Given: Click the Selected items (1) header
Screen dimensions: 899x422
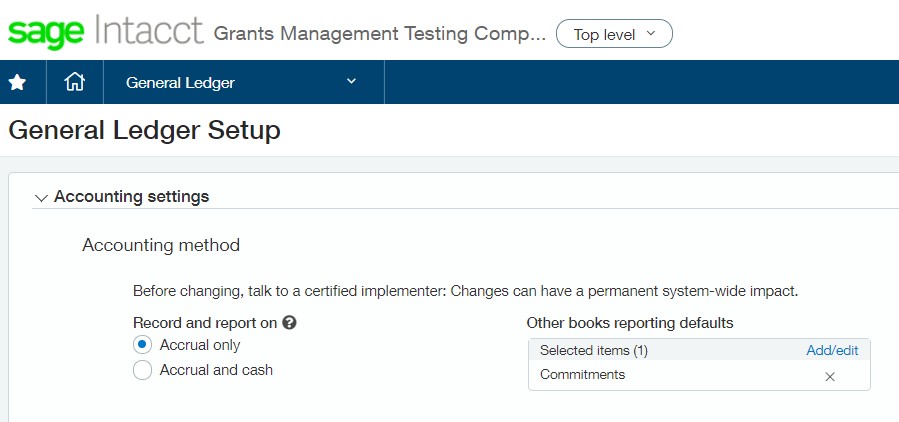Looking at the screenshot, I should click(x=594, y=350).
